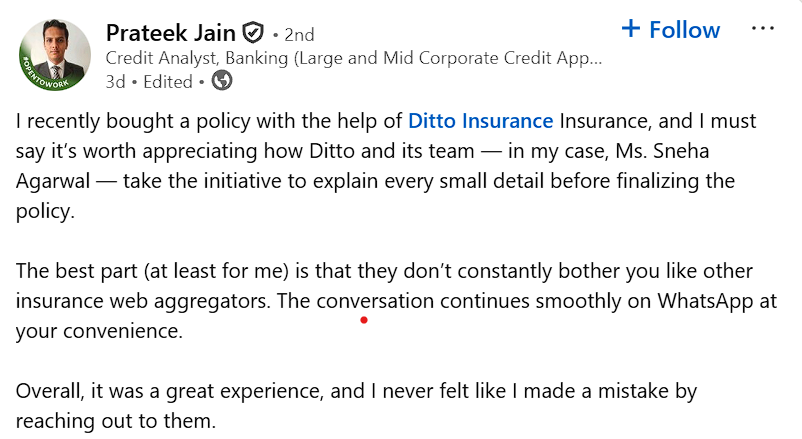This screenshot has width=802, height=439.
Task: Click the "insurance web aggregators" phrase
Action: pos(143,301)
